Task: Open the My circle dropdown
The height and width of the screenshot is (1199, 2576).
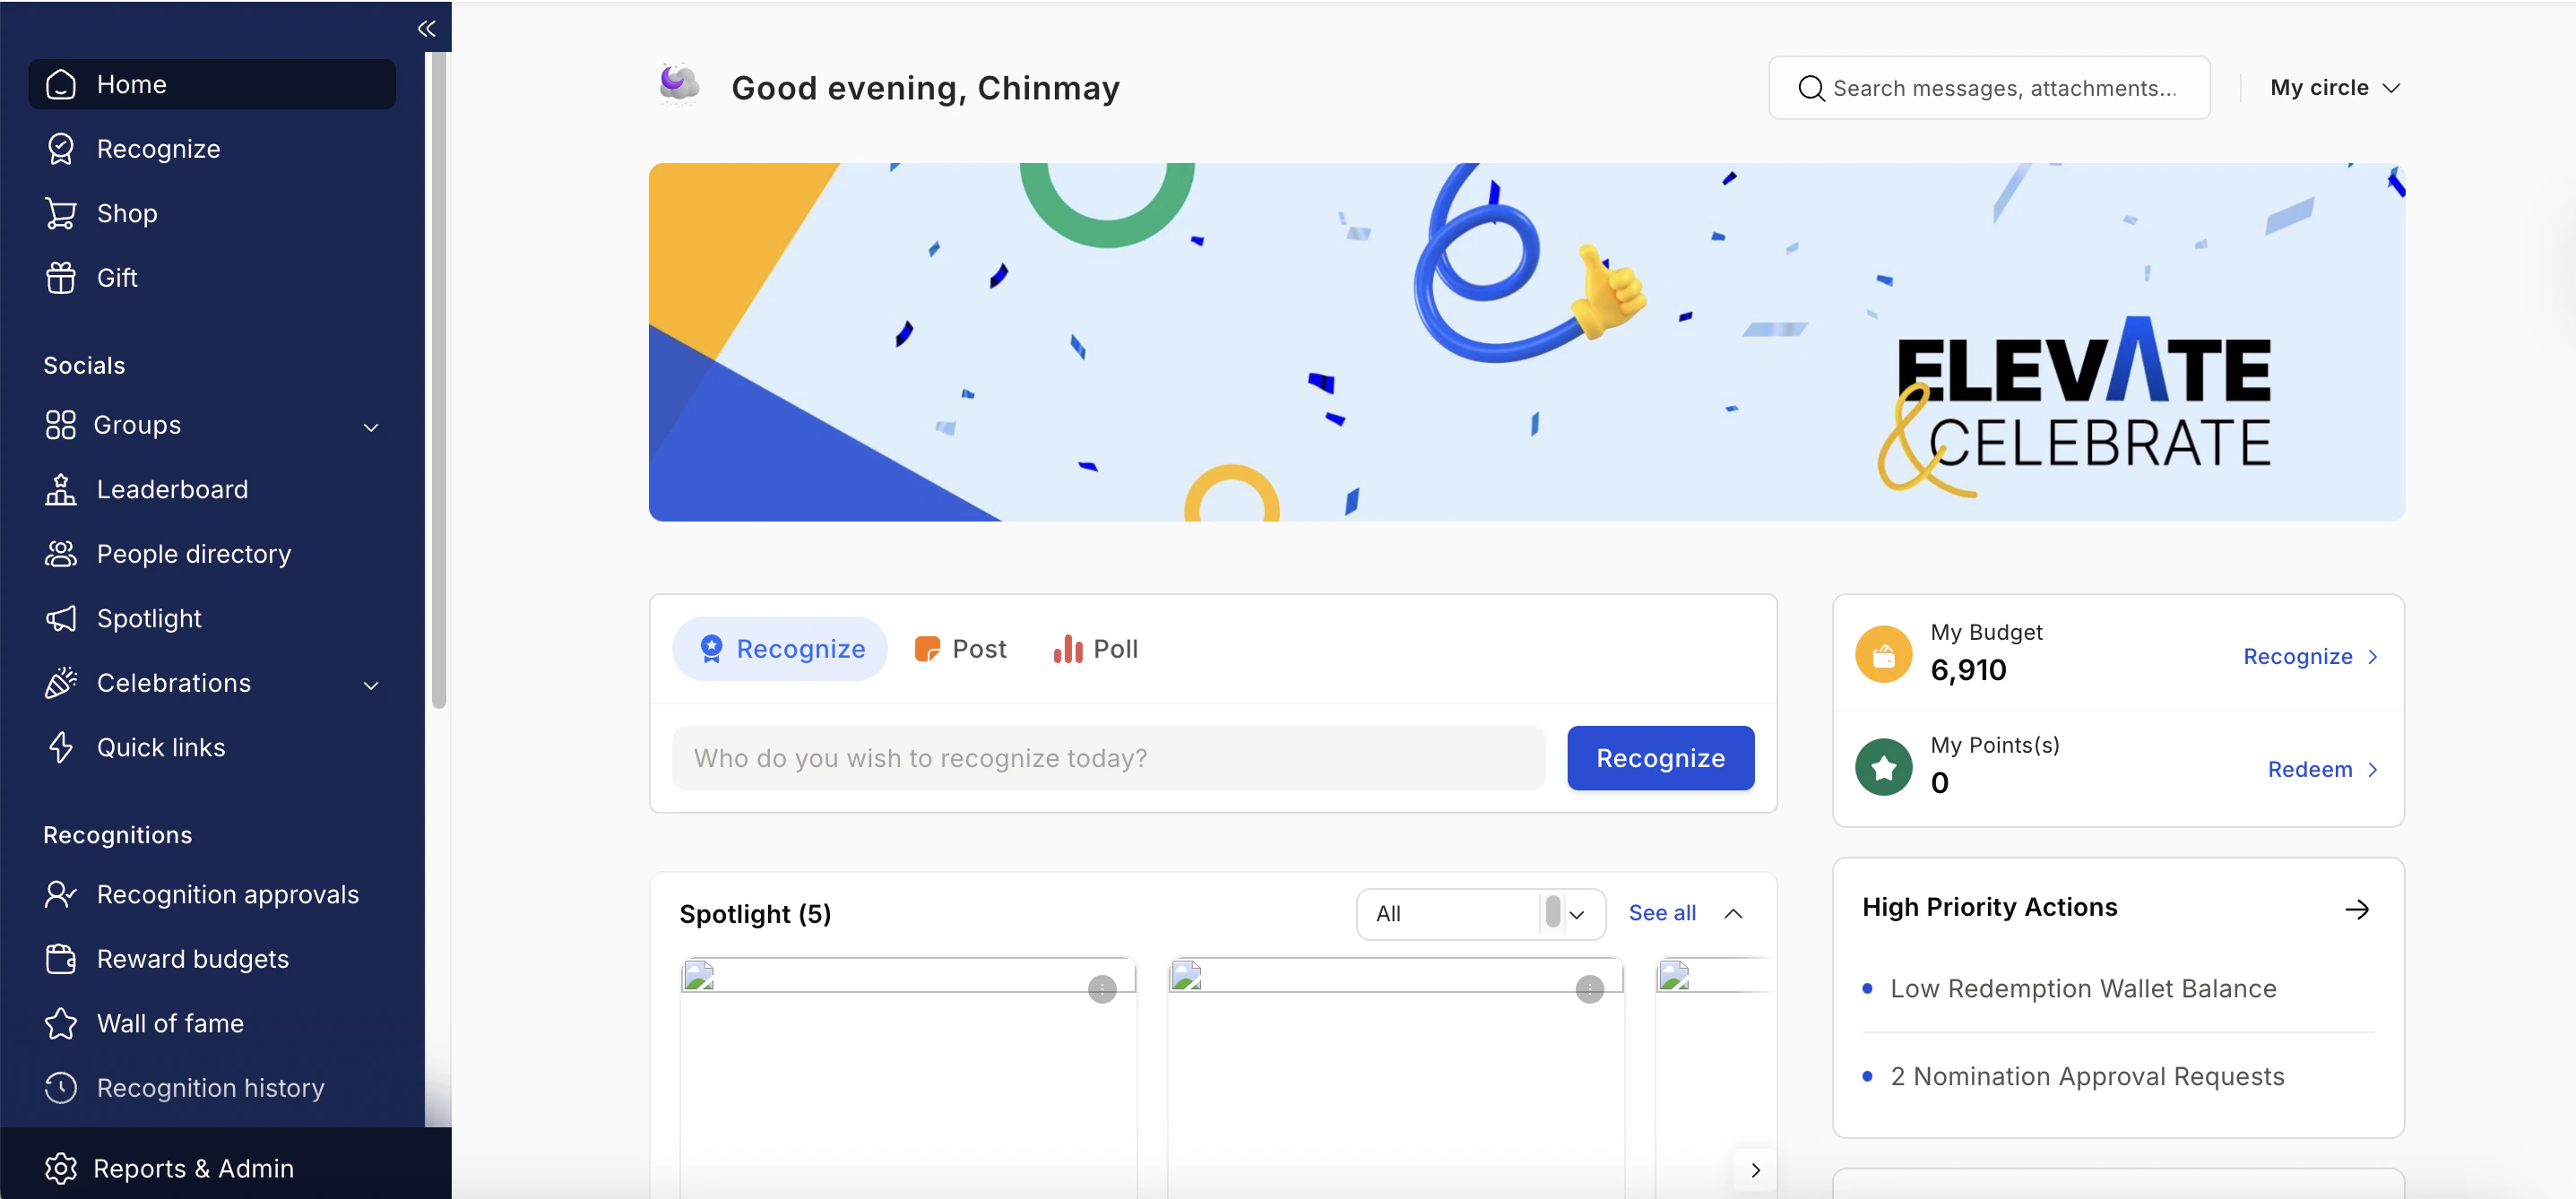Action: [2334, 88]
